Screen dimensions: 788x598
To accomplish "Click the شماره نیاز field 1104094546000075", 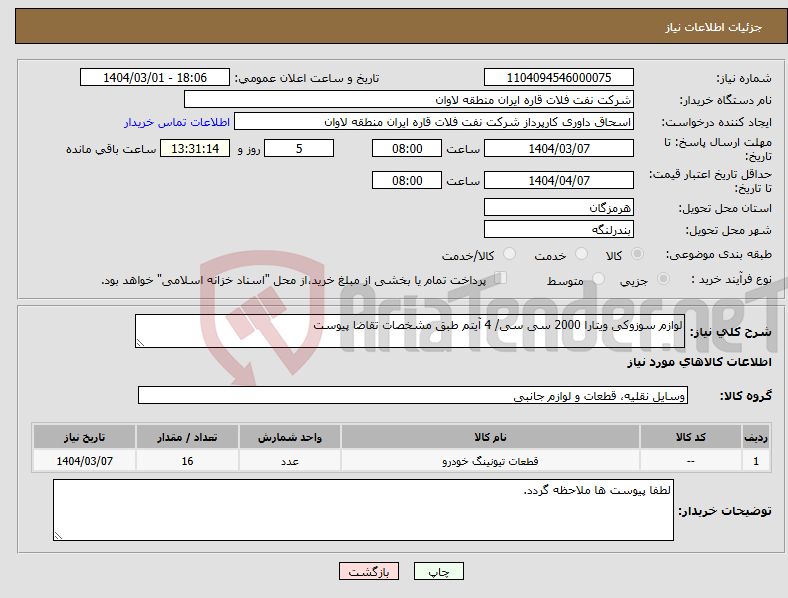I will (x=558, y=77).
